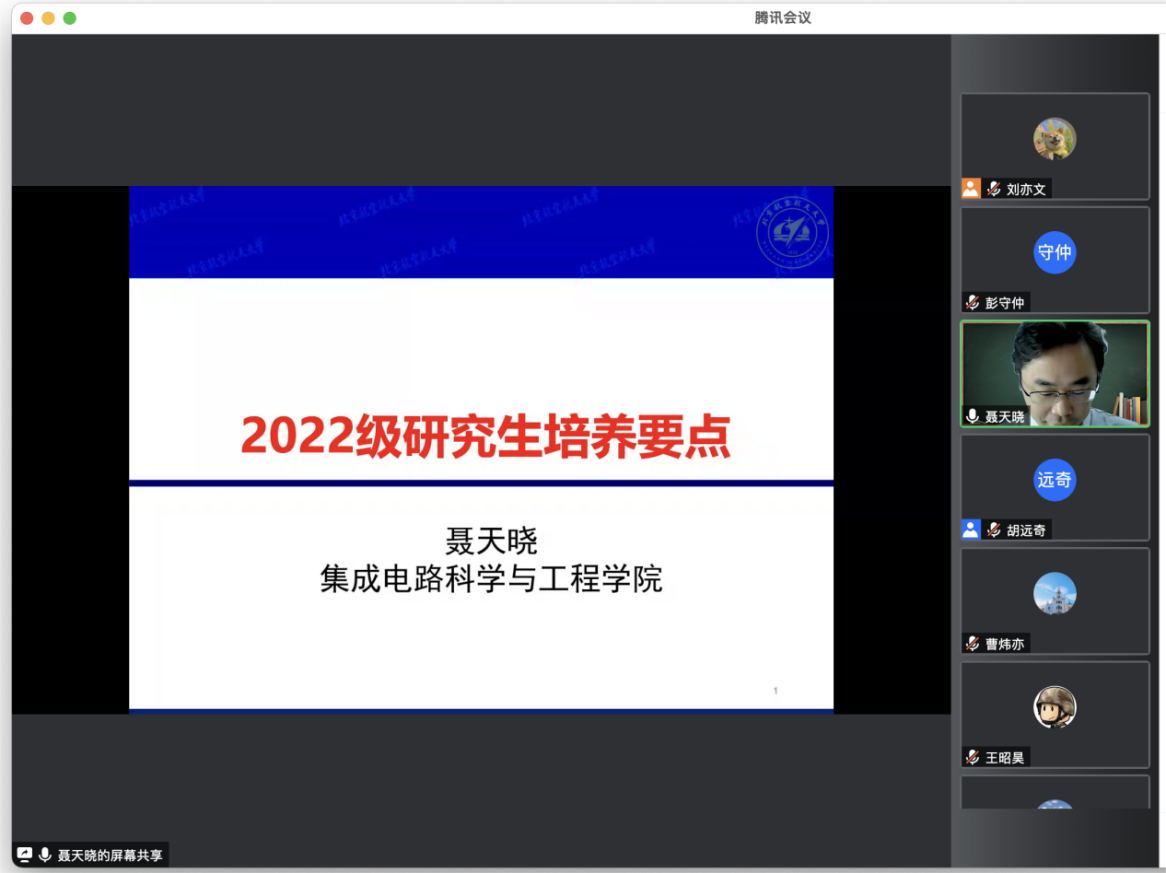Click the blue 守仲 avatar circle

click(x=1055, y=252)
